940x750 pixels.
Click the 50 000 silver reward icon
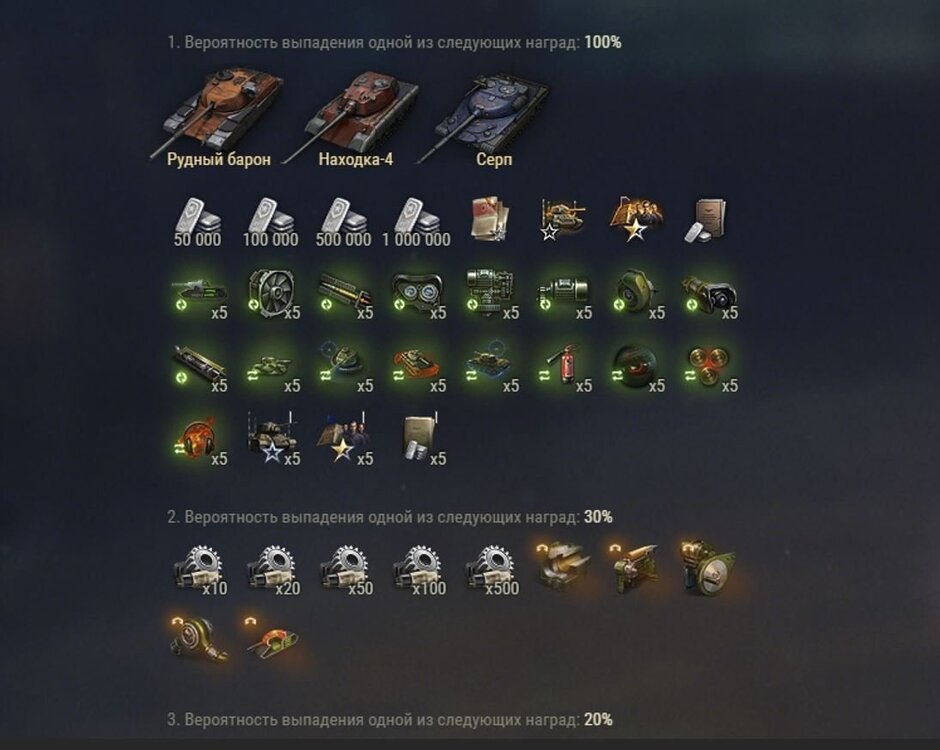tap(198, 221)
